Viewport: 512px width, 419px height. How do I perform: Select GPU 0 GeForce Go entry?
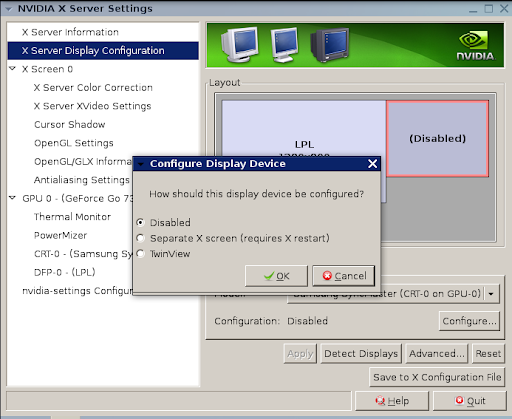click(77, 198)
